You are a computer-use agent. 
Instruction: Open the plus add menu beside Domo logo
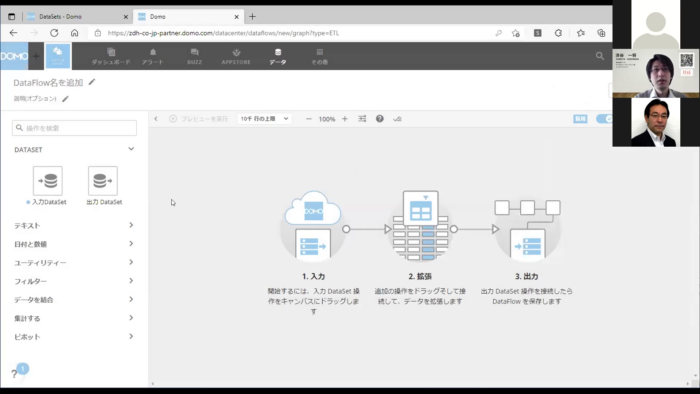[36, 56]
